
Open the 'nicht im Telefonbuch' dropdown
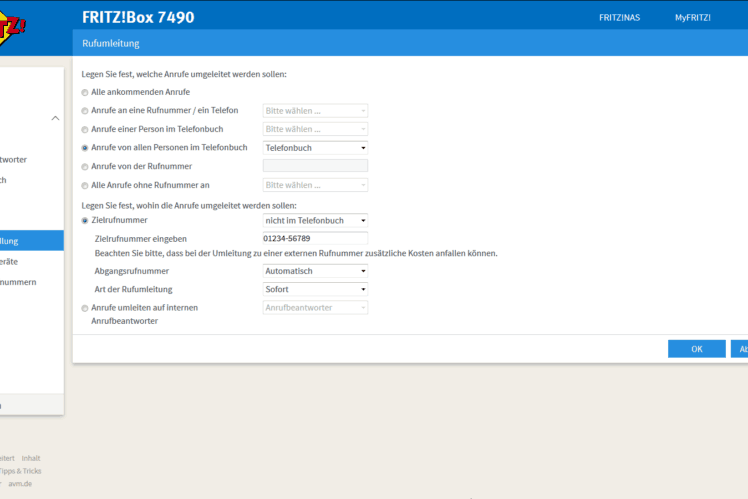pos(315,220)
